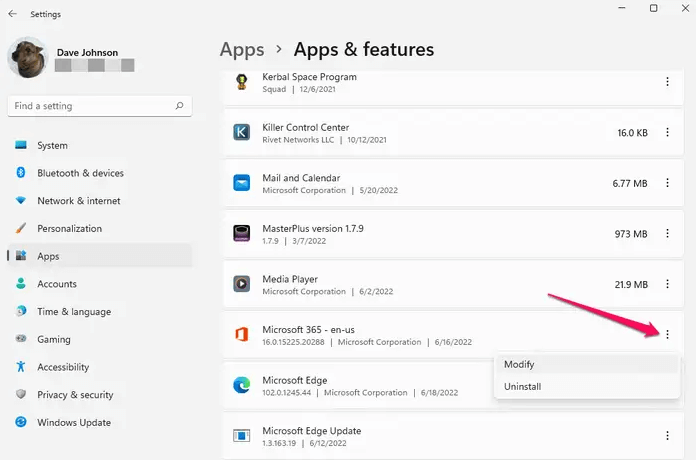Open Gaming settings

(99, 339)
